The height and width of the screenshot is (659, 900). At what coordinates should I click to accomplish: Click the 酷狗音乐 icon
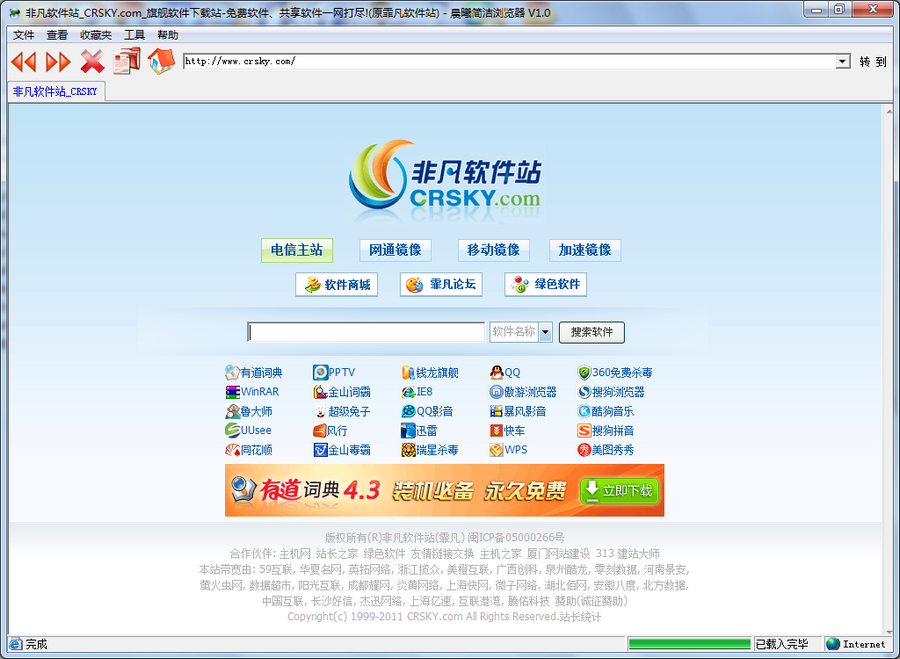584,412
